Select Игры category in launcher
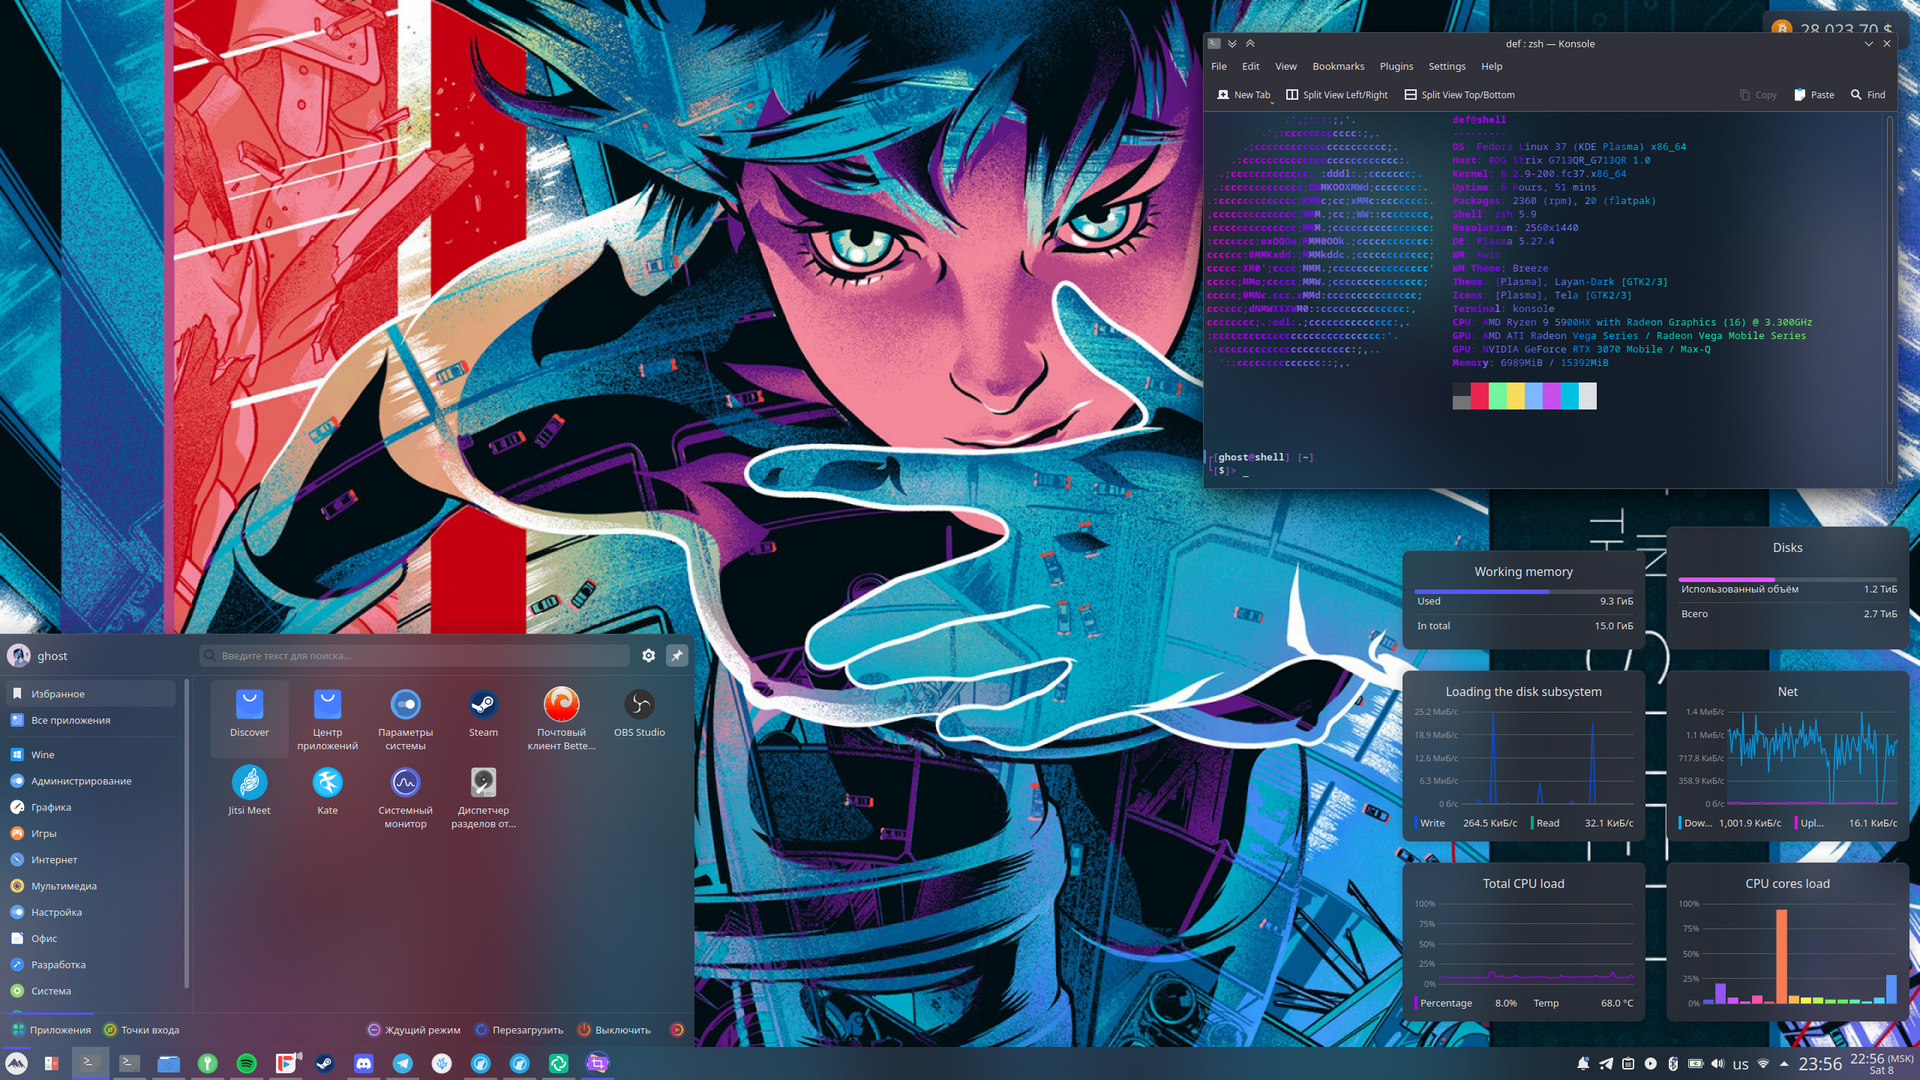The image size is (1920, 1080). pyautogui.click(x=90, y=833)
